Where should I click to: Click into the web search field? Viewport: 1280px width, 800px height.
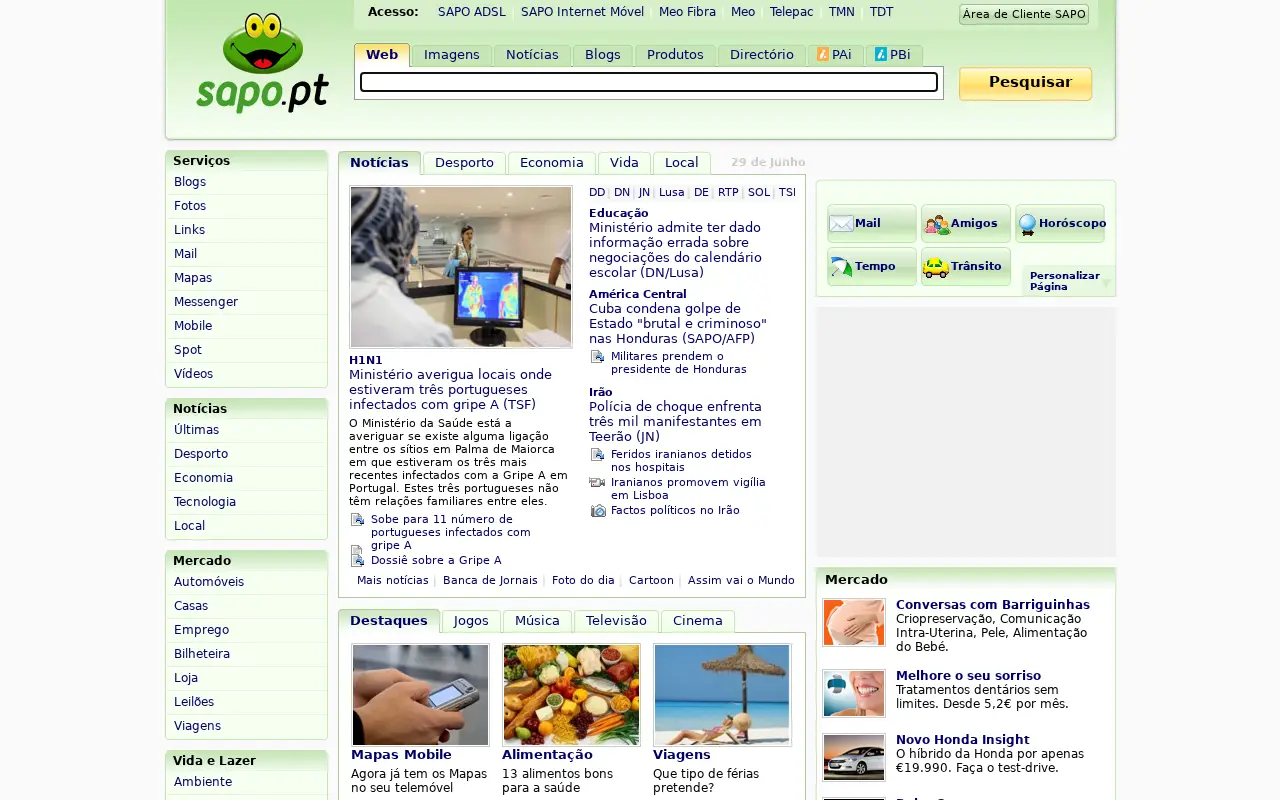click(x=649, y=82)
